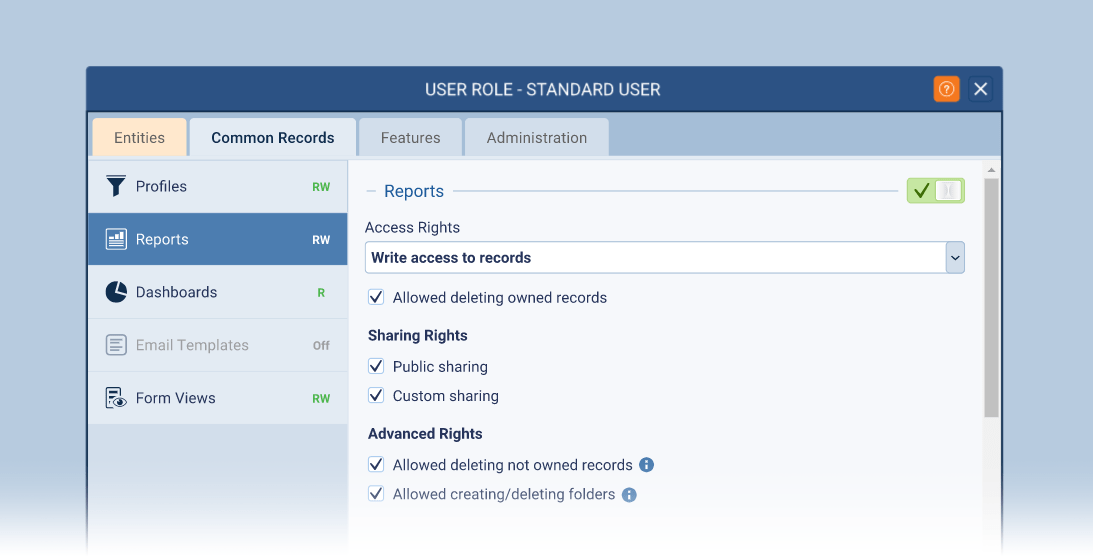This screenshot has height=556, width=1093.
Task: Uncheck the Public sharing checkbox
Action: tap(376, 366)
